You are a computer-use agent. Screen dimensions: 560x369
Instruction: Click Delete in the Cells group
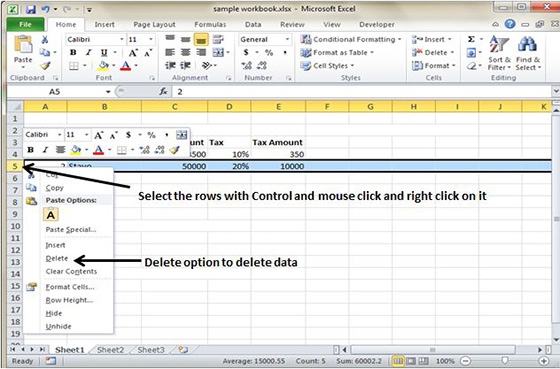[x=432, y=53]
